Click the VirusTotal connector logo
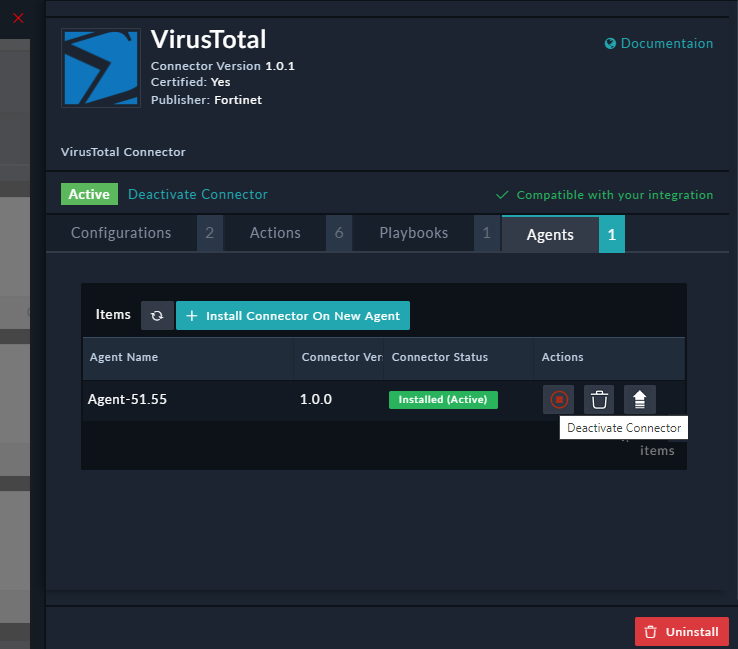The height and width of the screenshot is (649, 738). (101, 68)
